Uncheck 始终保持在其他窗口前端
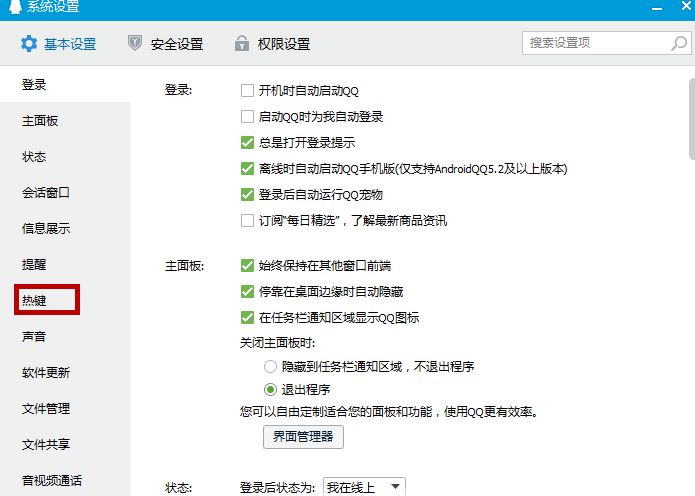The width and height of the screenshot is (695, 496). (x=247, y=266)
